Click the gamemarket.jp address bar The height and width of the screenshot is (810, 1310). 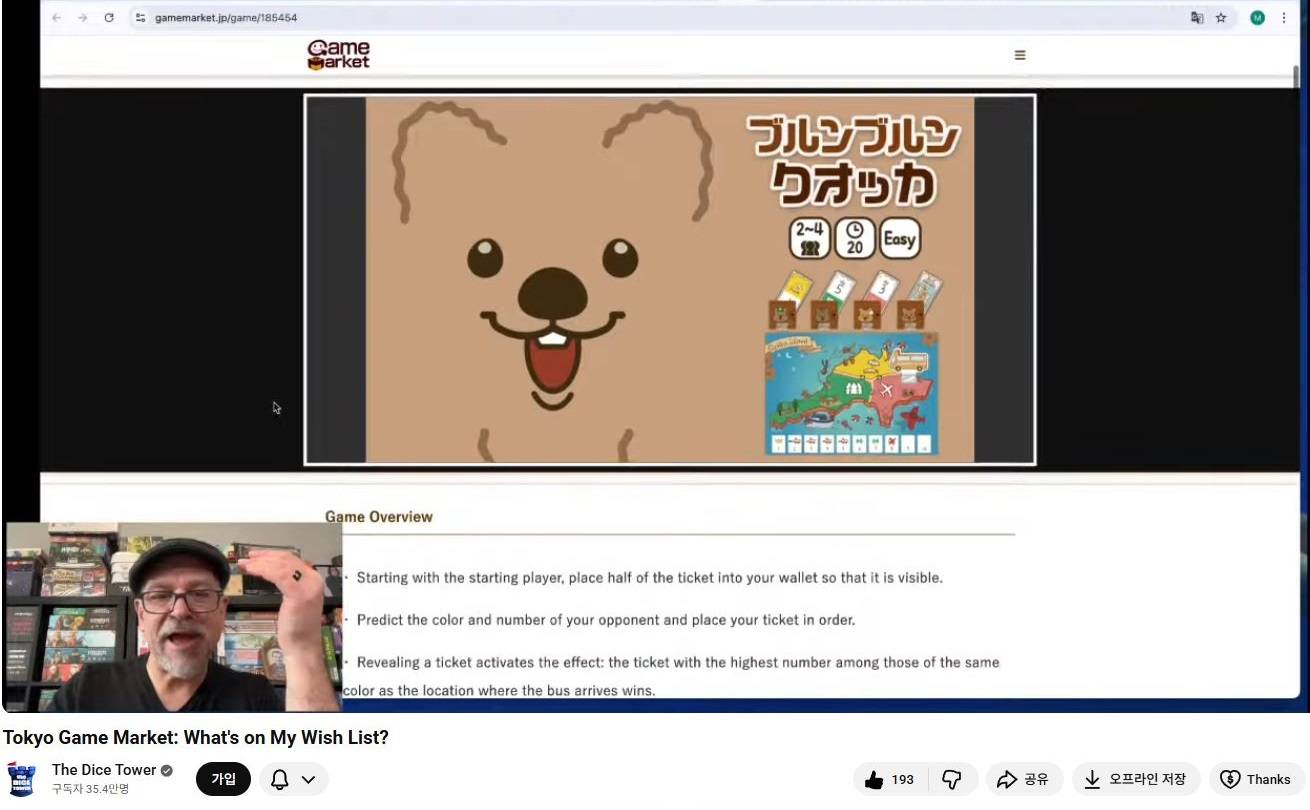(x=600, y=18)
